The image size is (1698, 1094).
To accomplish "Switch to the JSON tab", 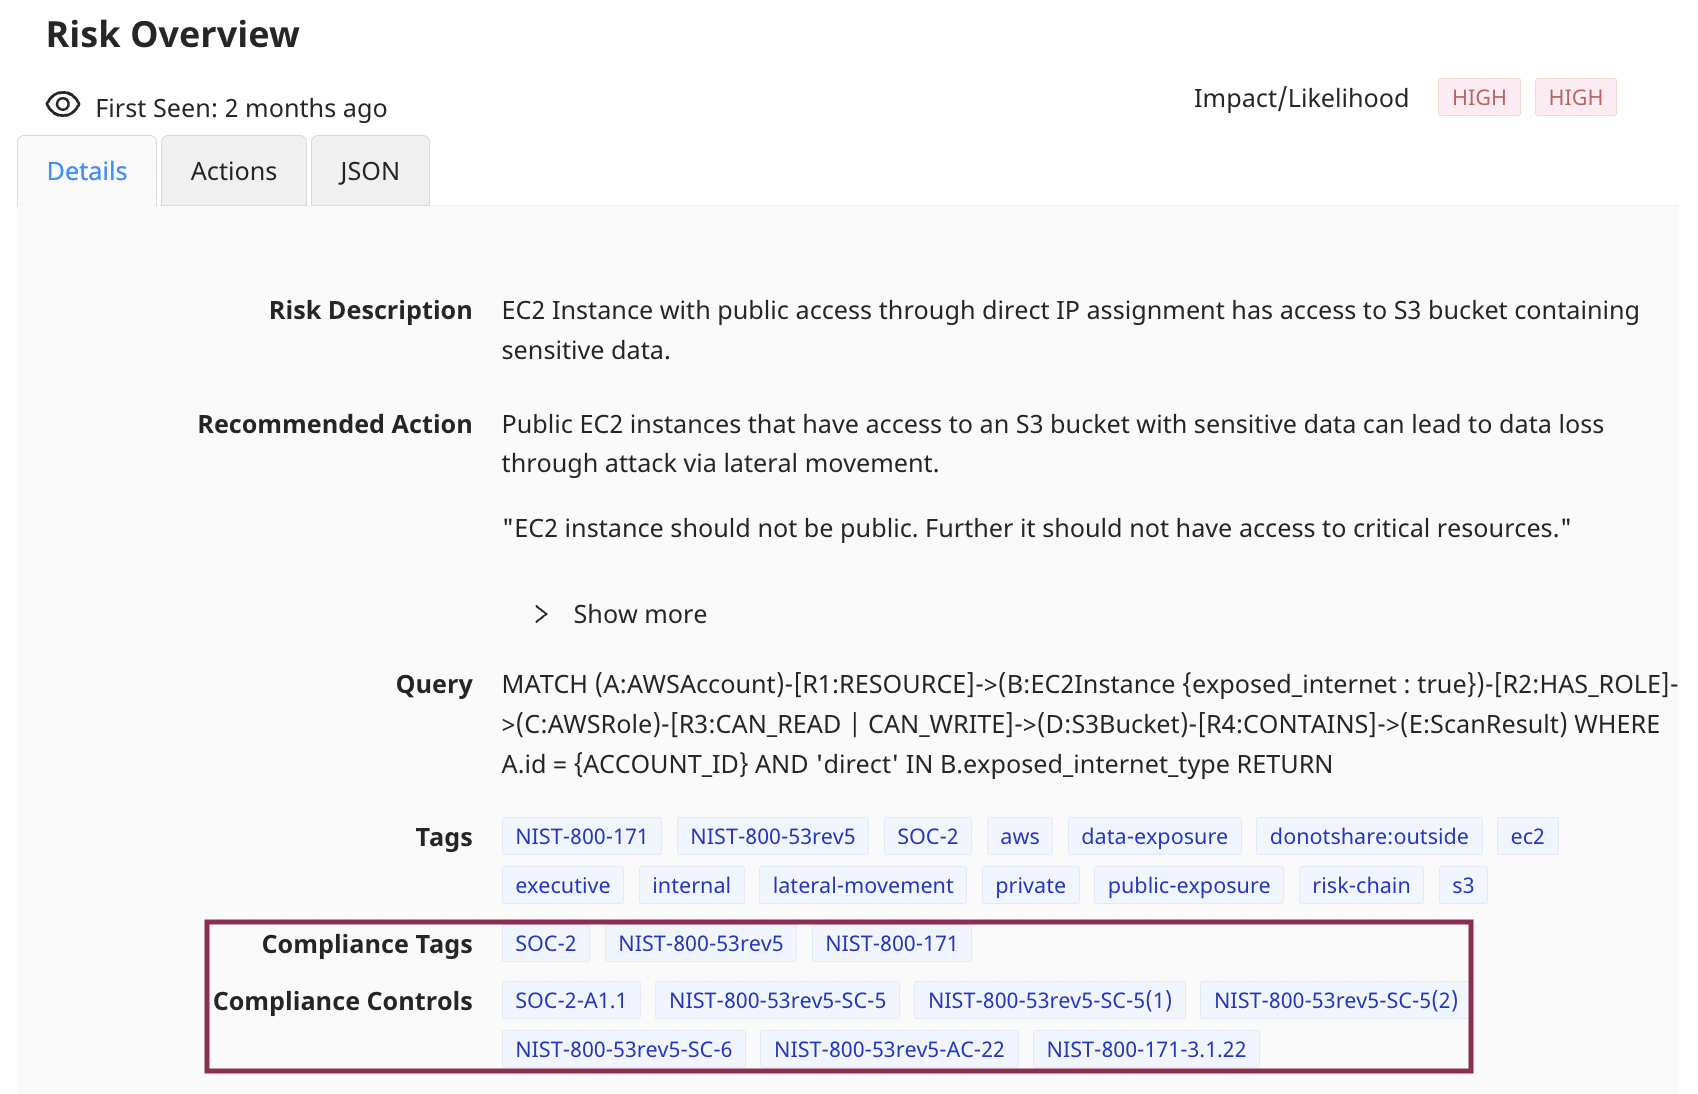I will click(370, 171).
